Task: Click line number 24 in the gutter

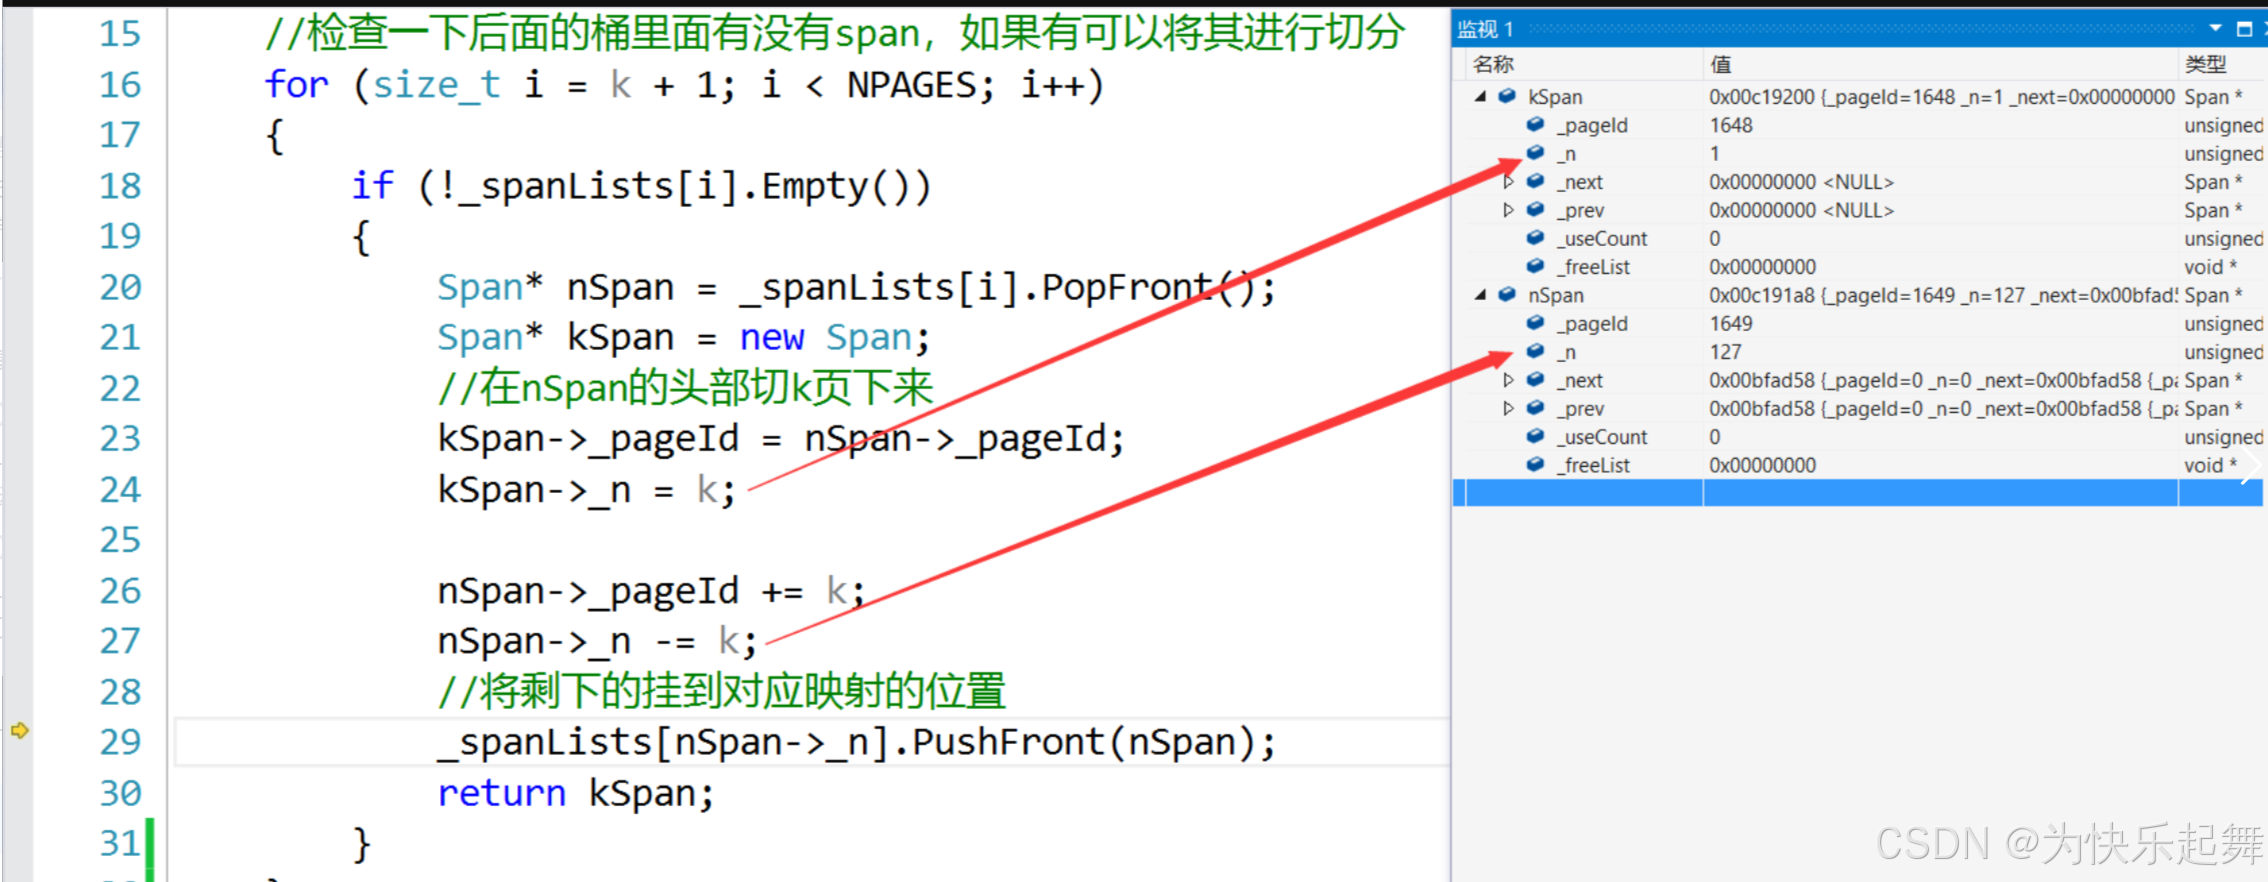Action: point(120,490)
